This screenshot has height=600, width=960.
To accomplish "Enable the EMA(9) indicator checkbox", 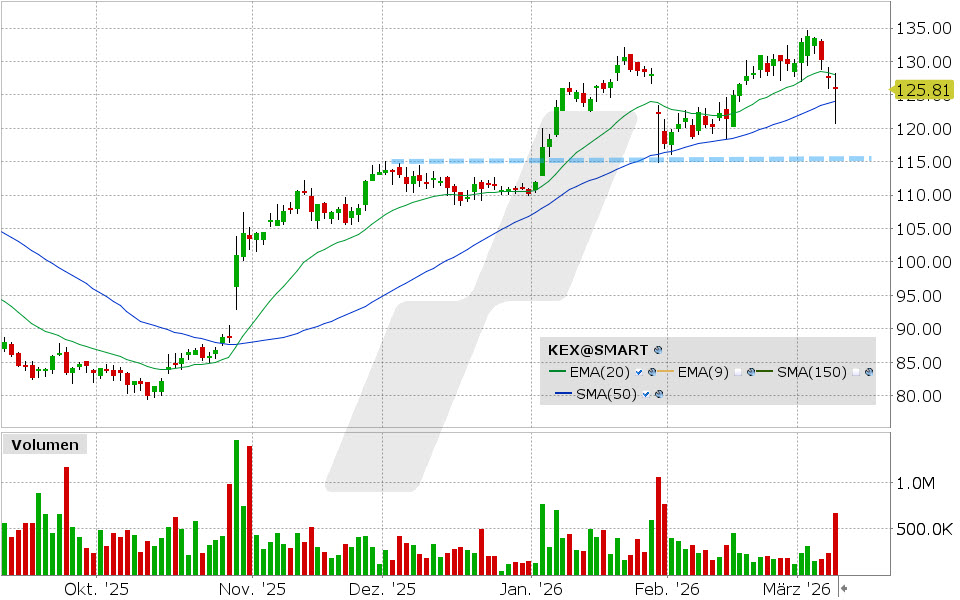I will tap(738, 371).
